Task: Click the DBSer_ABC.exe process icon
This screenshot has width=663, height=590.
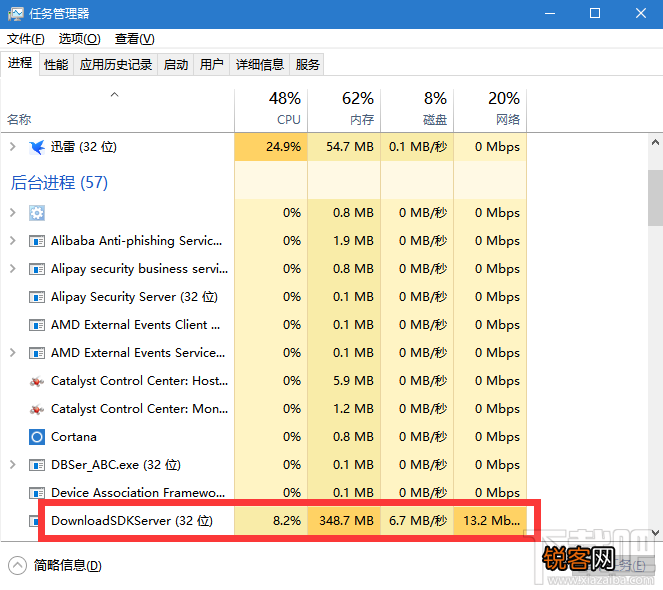Action: coord(37,465)
